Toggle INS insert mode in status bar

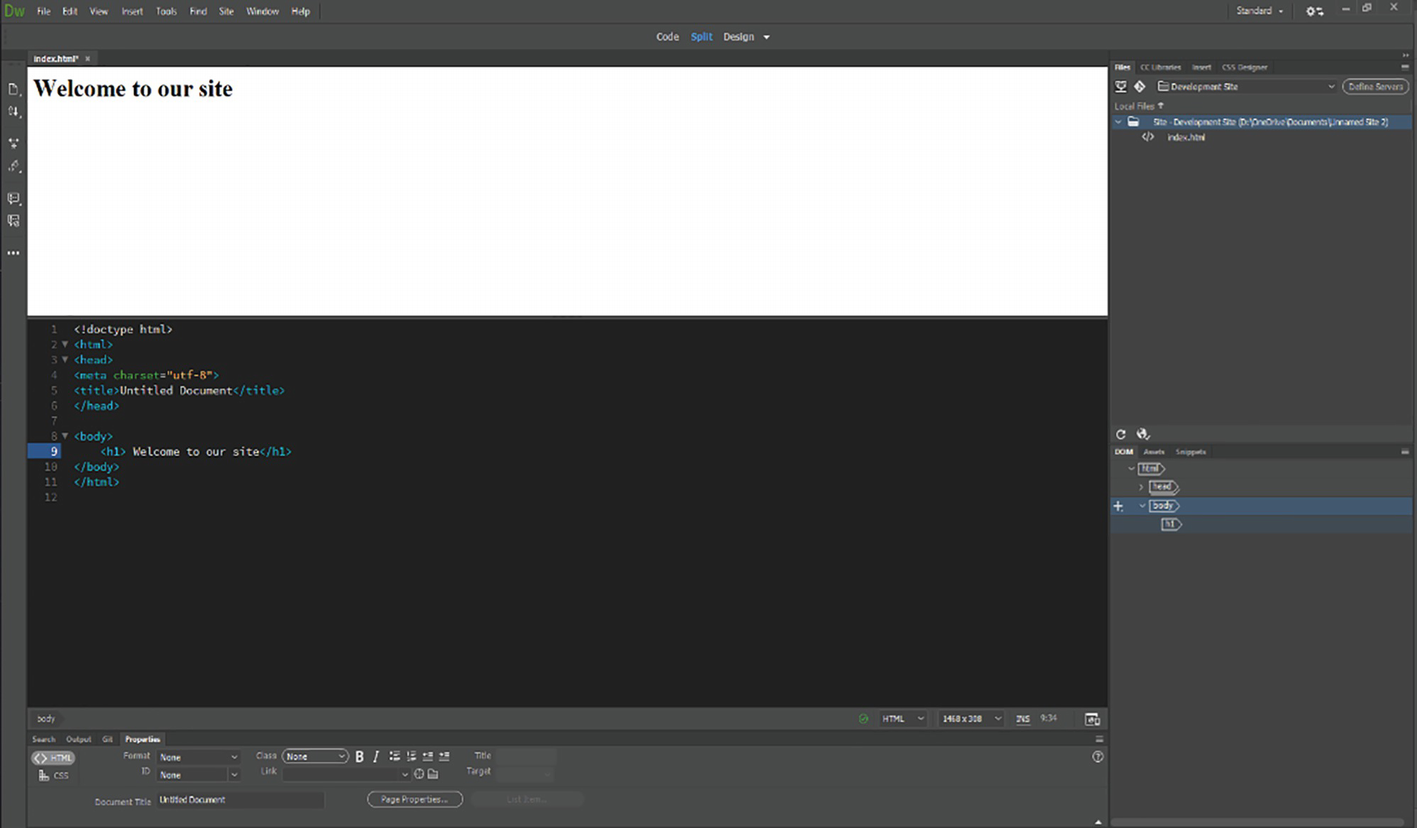(1023, 719)
